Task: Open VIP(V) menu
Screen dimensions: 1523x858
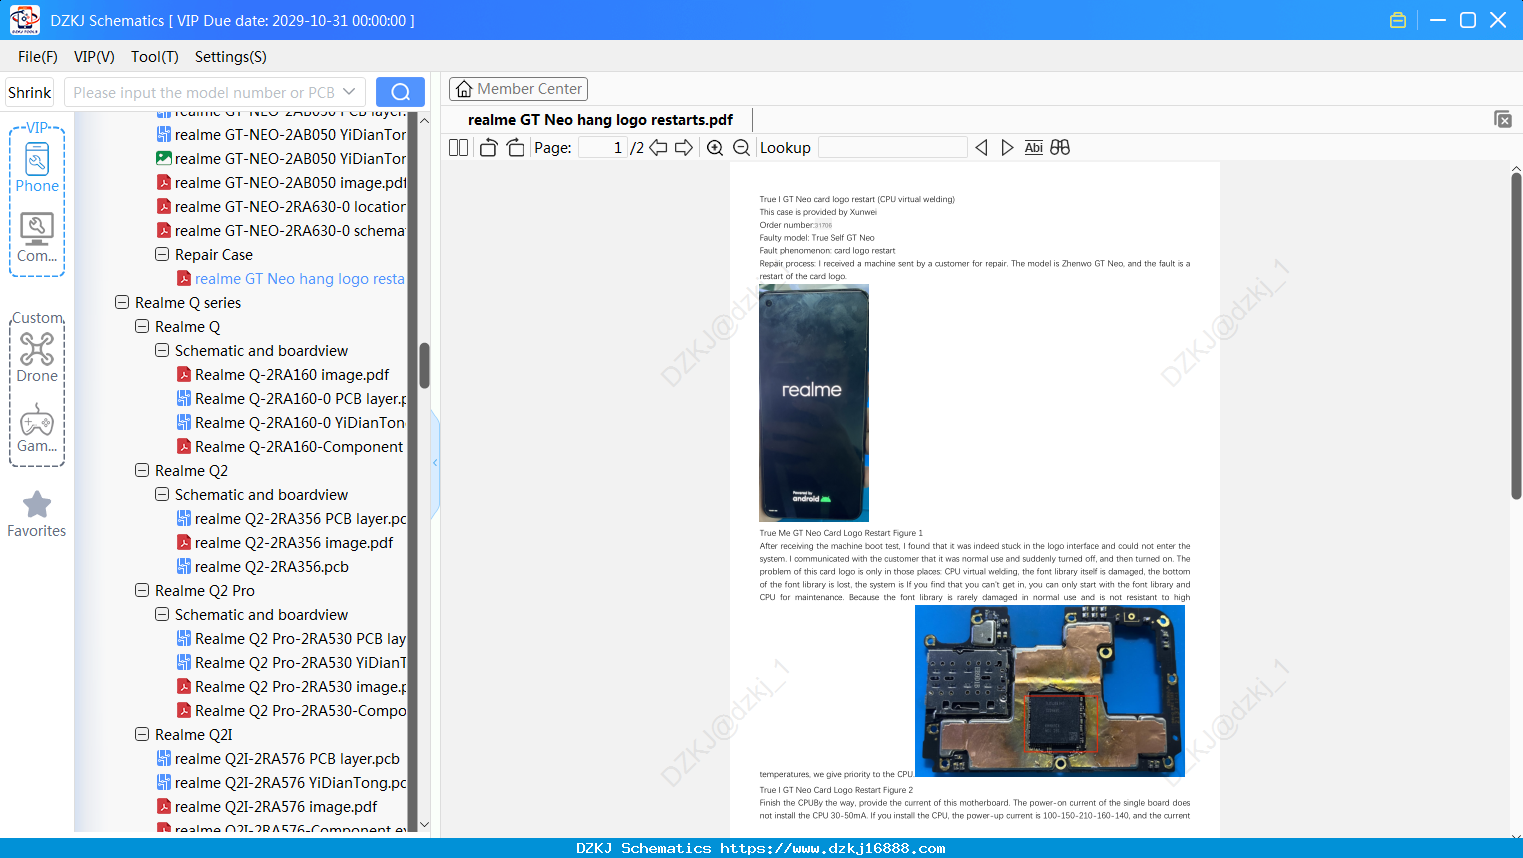Action: pos(94,57)
